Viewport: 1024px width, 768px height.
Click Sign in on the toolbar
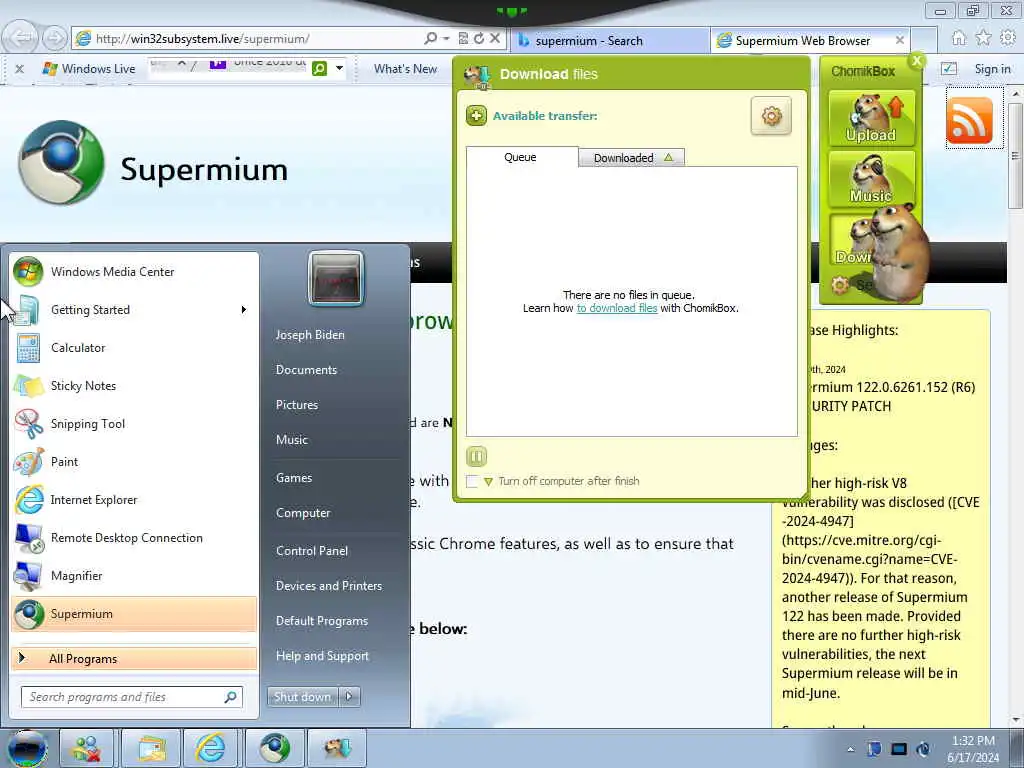coord(992,69)
